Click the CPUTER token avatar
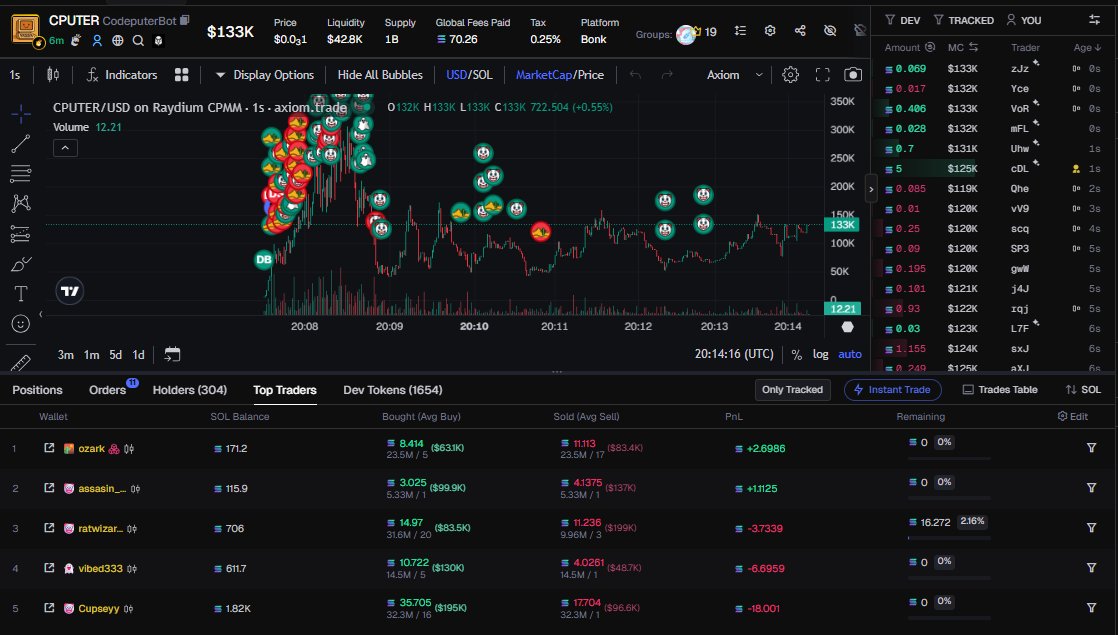 pyautogui.click(x=26, y=29)
